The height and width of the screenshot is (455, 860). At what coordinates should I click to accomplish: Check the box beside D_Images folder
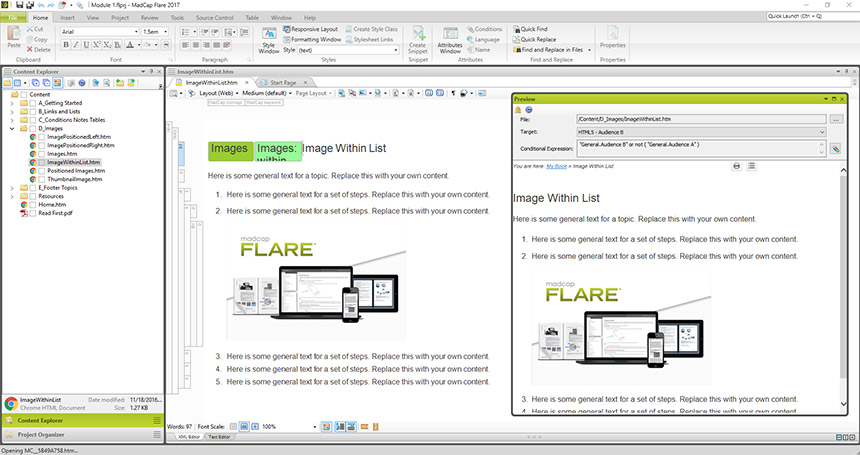click(x=33, y=128)
